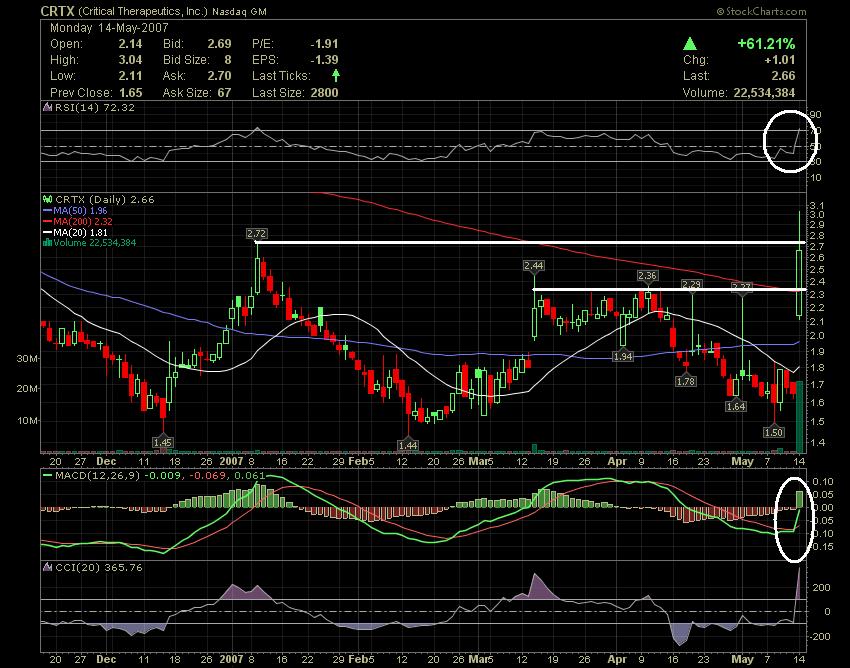Click the latest green MACD histogram bar

[x=800, y=499]
